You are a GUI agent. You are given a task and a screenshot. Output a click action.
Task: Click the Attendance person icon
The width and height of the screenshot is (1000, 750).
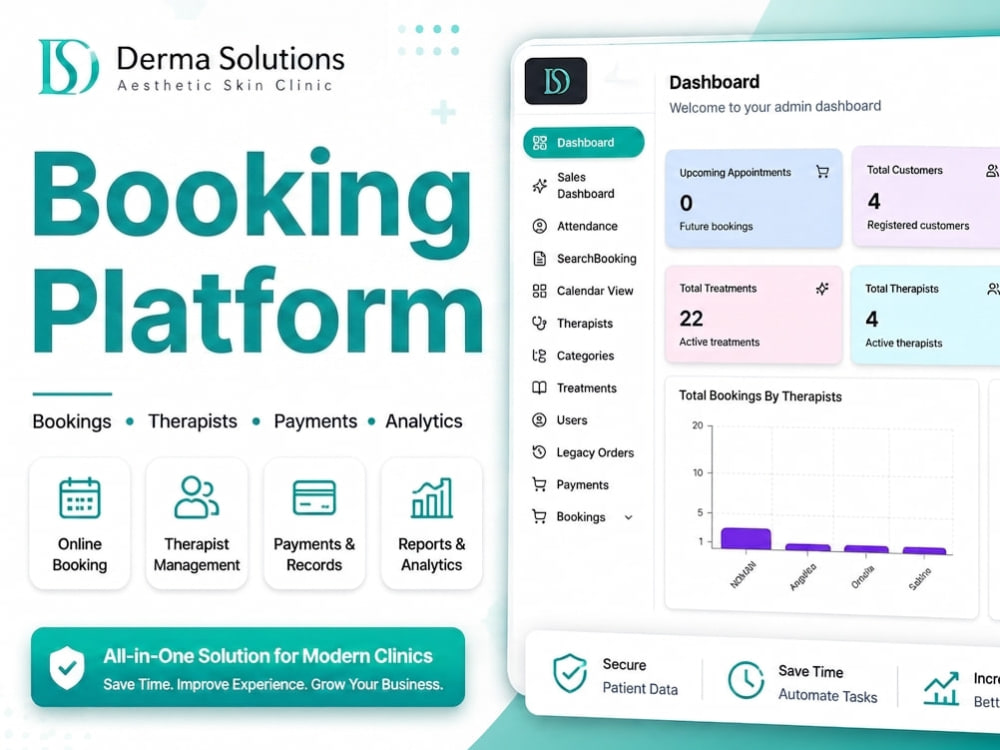coord(540,226)
